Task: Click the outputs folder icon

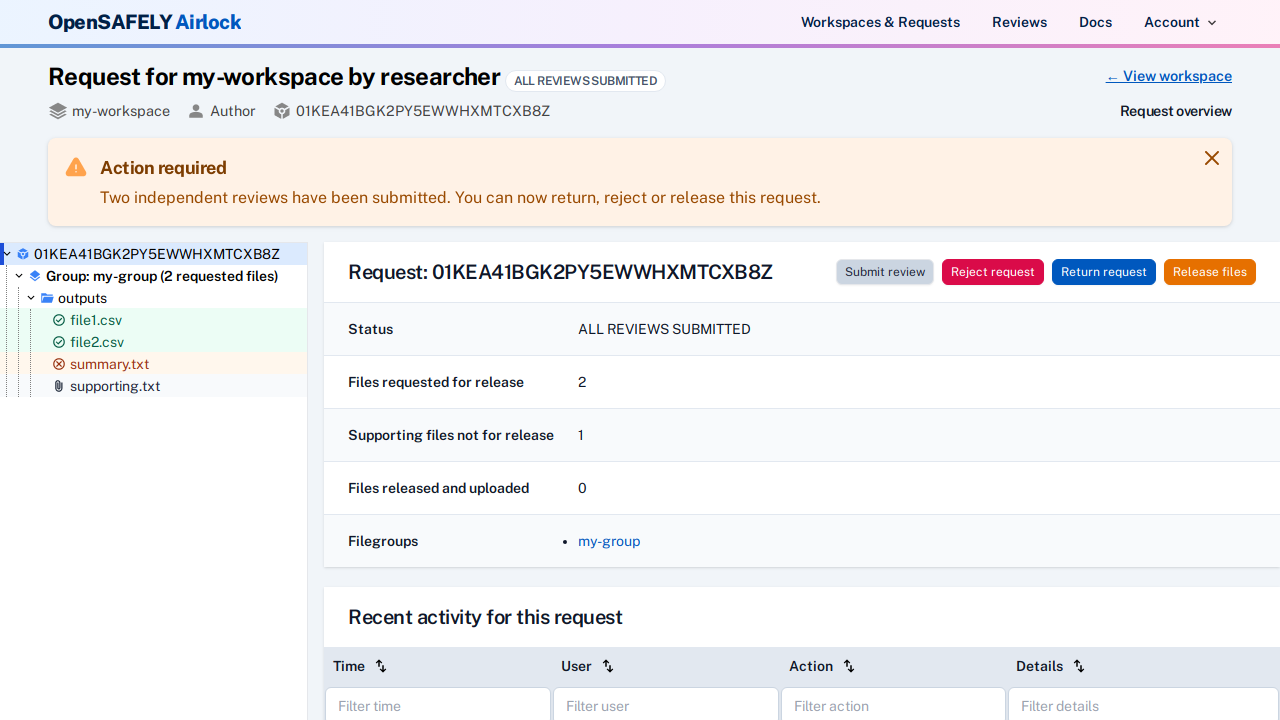Action: (x=47, y=298)
